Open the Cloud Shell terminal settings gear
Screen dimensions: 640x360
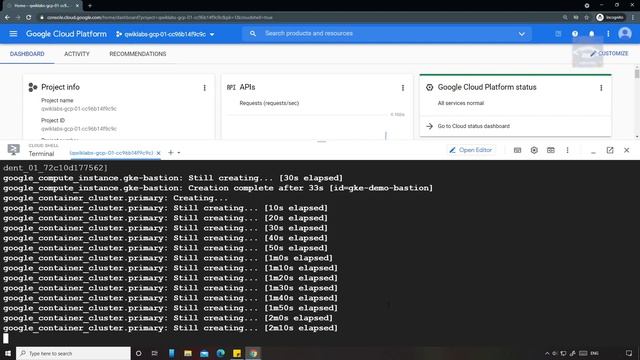(x=534, y=150)
